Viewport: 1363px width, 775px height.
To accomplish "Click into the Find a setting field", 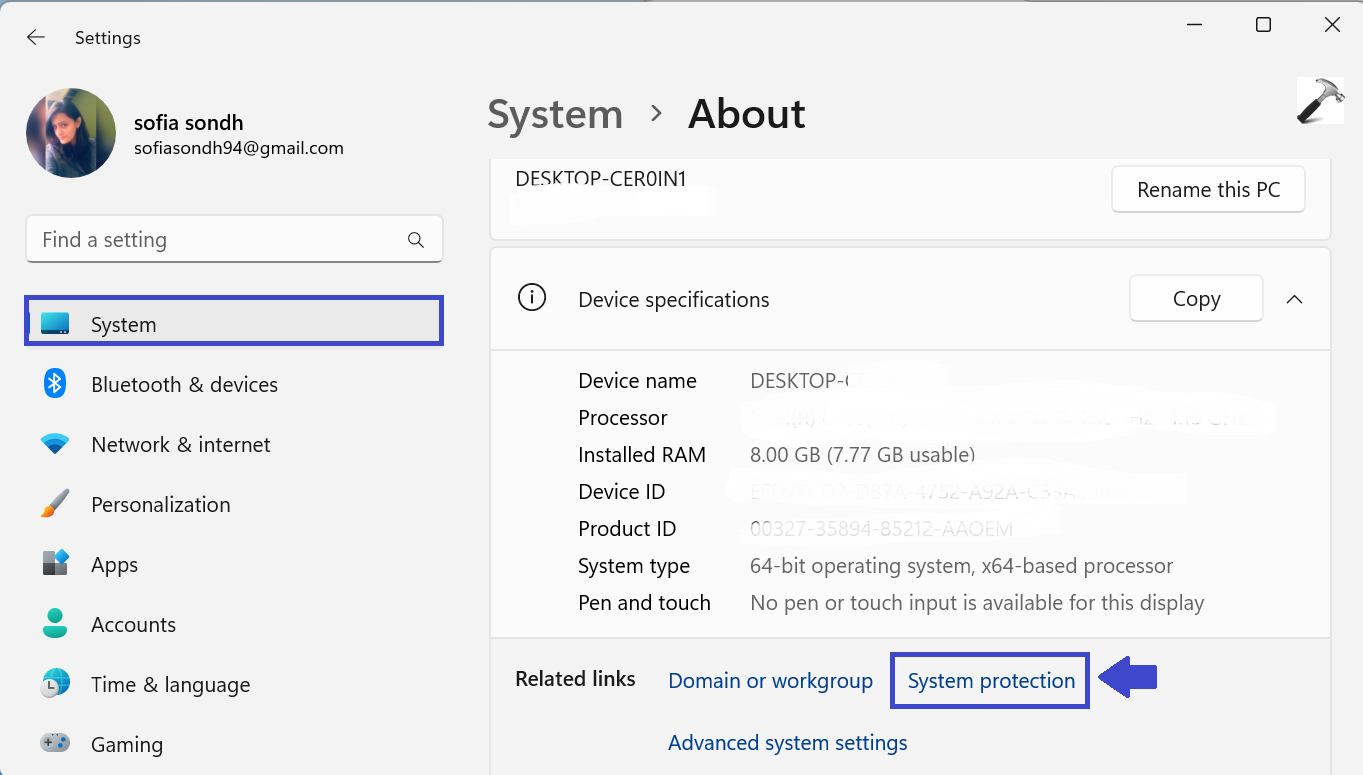I will point(220,240).
